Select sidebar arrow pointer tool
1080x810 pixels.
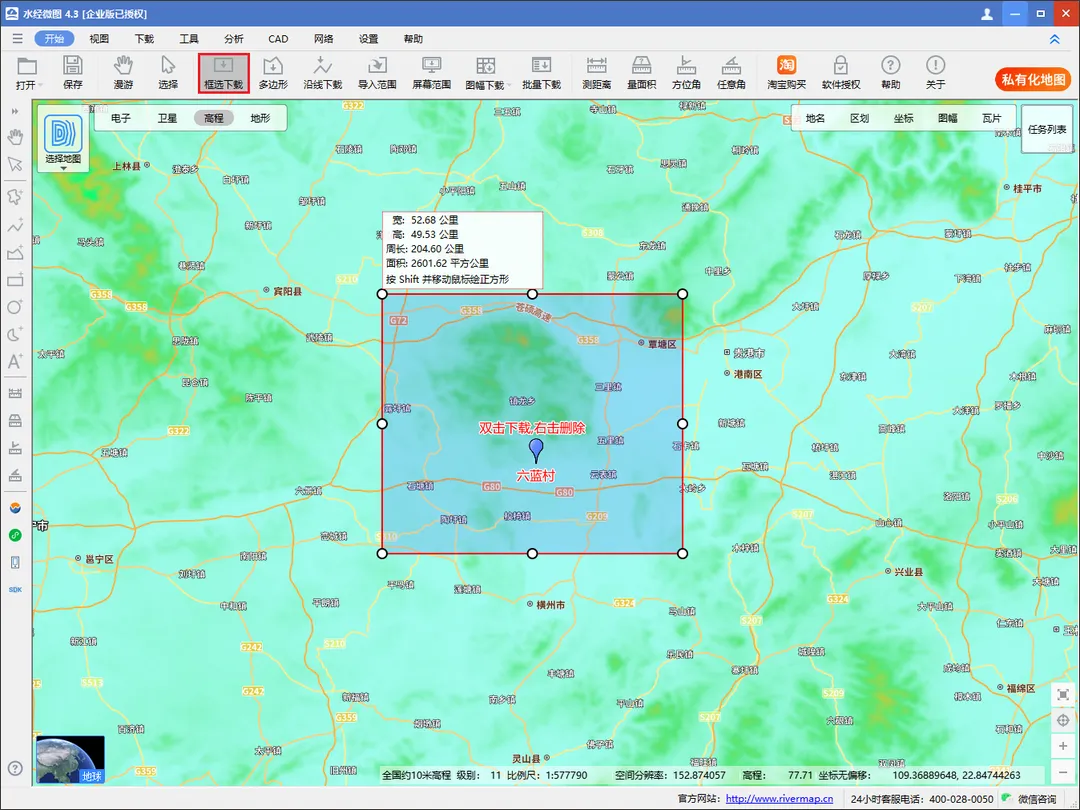click(15, 165)
